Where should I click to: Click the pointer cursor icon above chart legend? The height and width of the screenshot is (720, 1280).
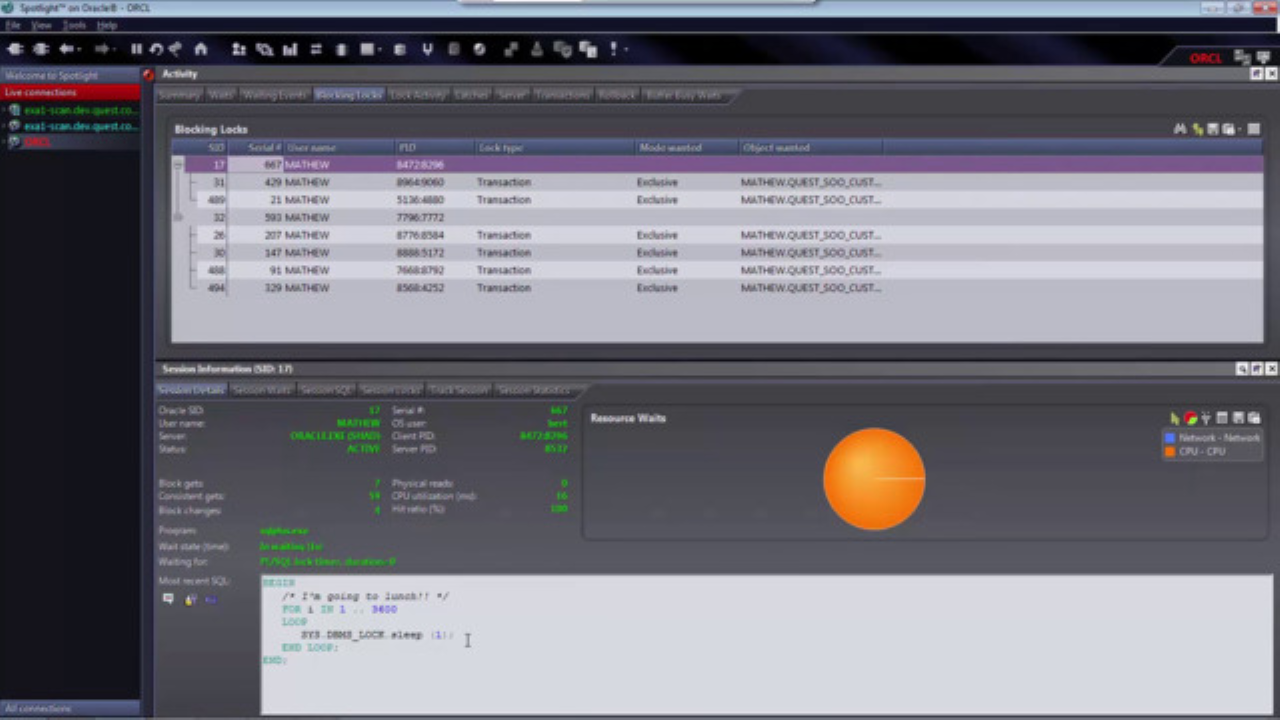1175,418
